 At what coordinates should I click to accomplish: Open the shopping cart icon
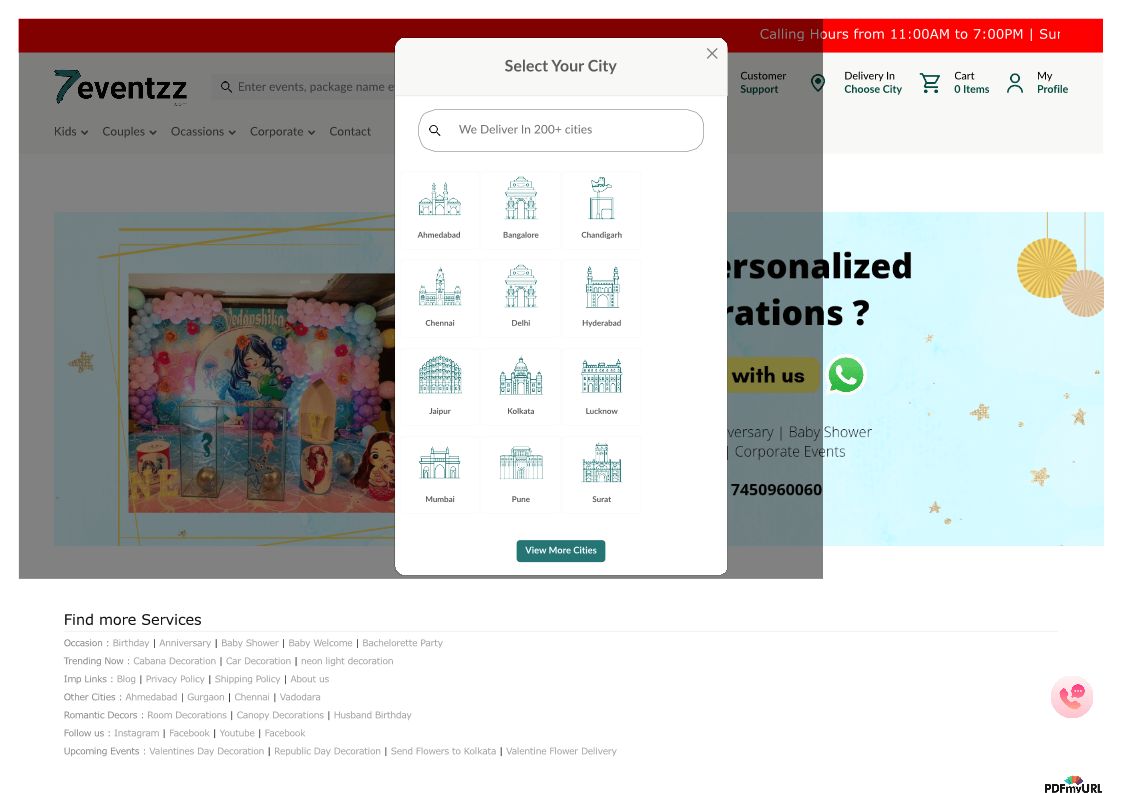click(930, 83)
